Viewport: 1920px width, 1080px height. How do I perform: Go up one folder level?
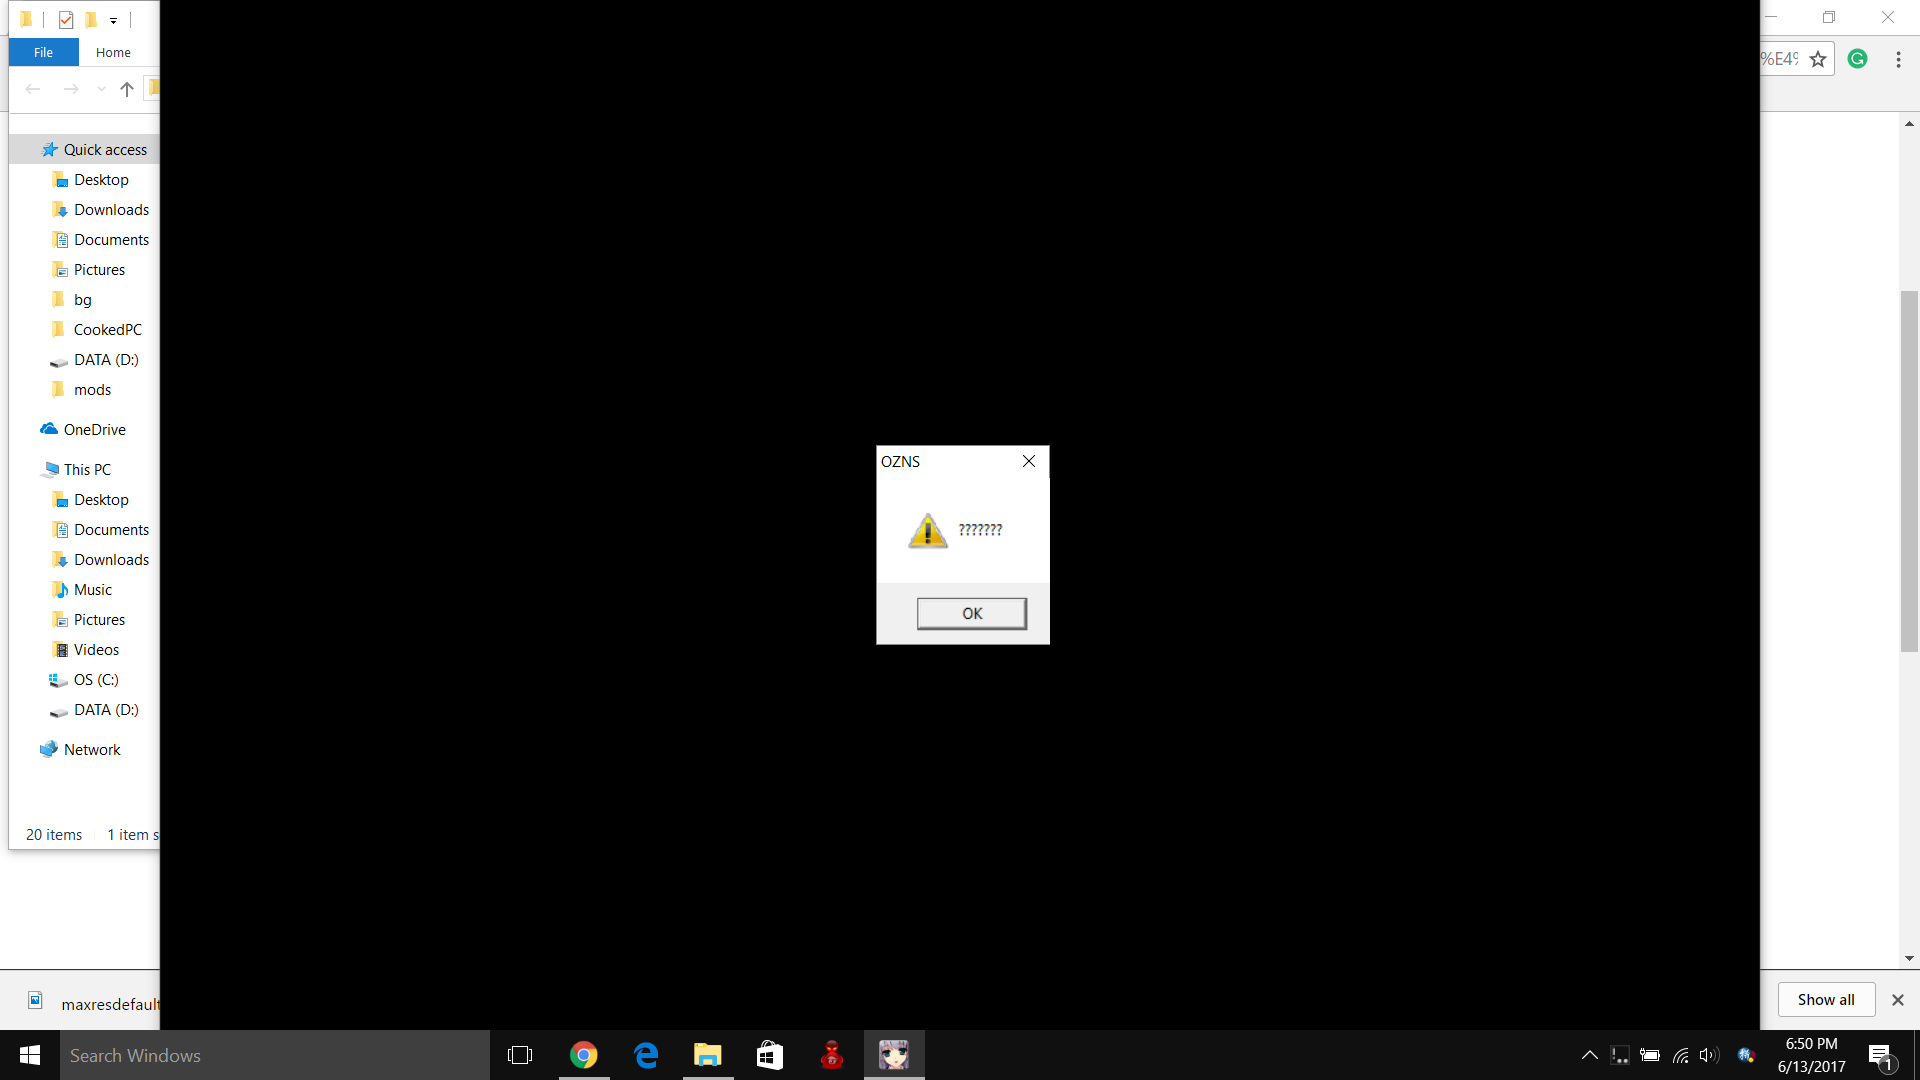[x=127, y=89]
